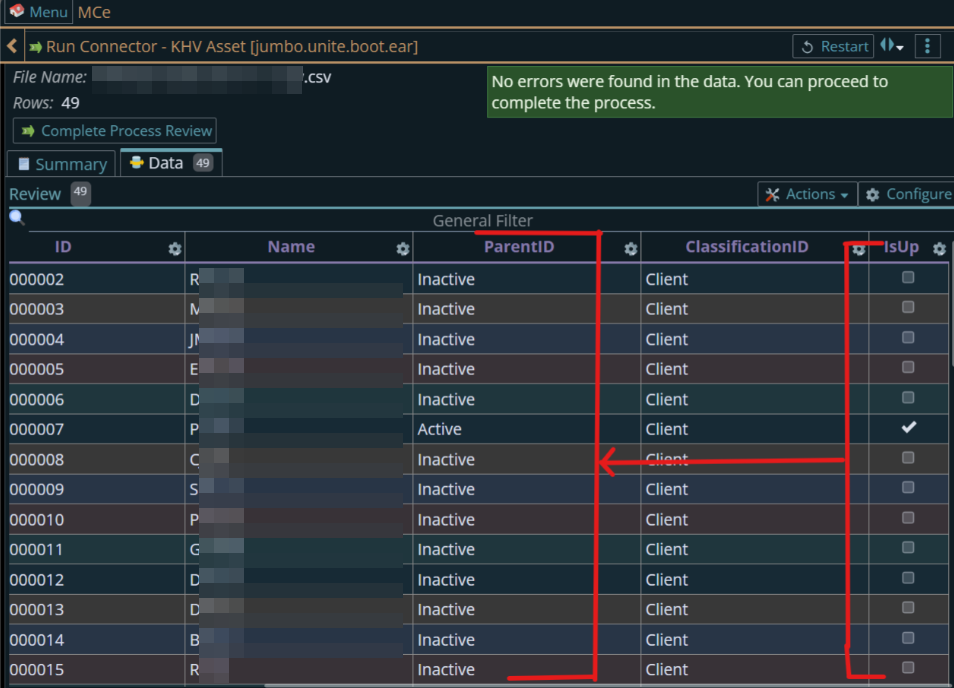The width and height of the screenshot is (954, 688).
Task: Toggle IsUp checkbox for row 000010
Action: [x=908, y=518]
